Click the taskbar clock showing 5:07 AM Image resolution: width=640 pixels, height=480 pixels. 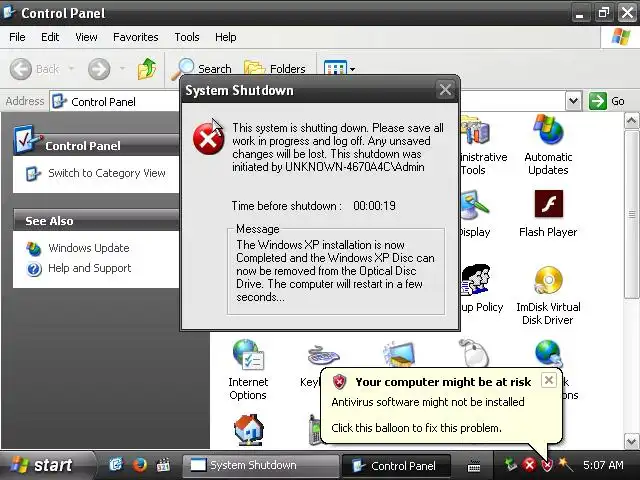603,465
